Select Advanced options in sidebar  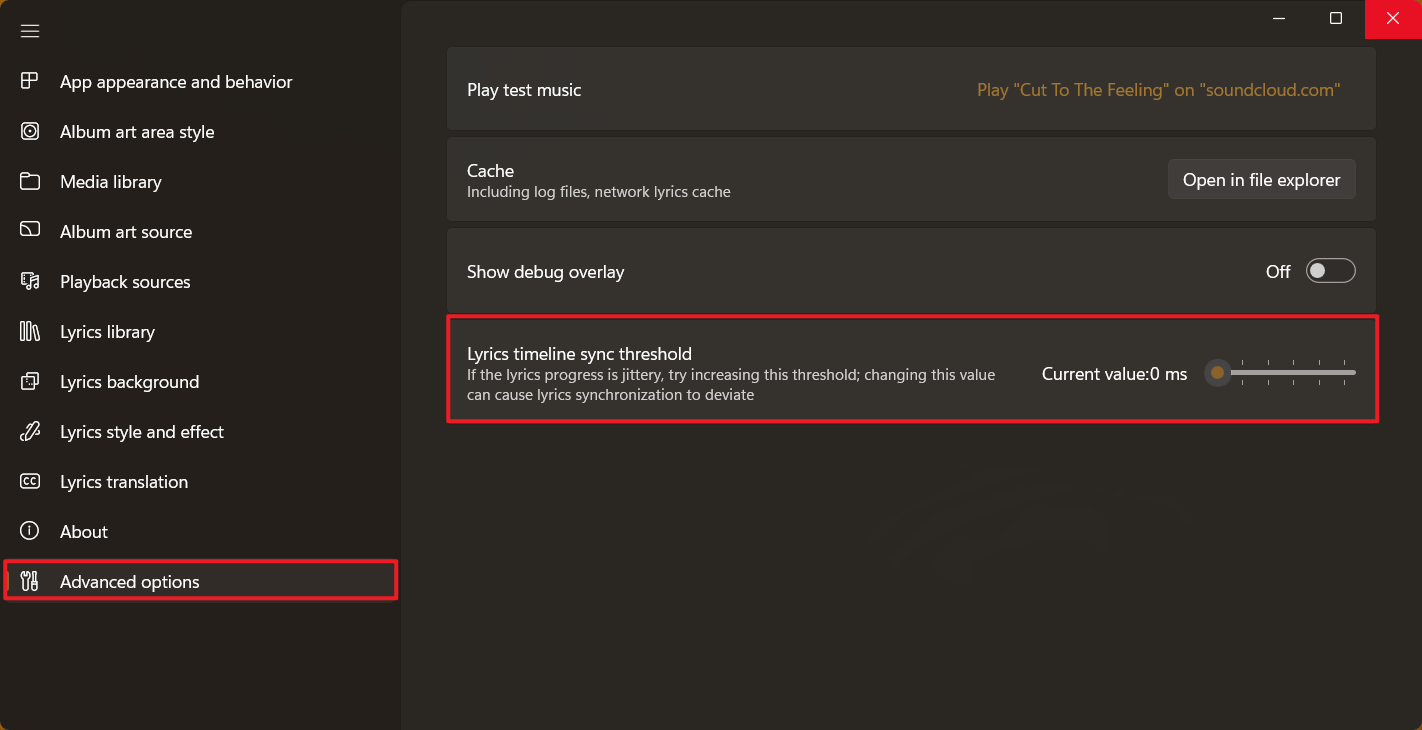coord(130,582)
